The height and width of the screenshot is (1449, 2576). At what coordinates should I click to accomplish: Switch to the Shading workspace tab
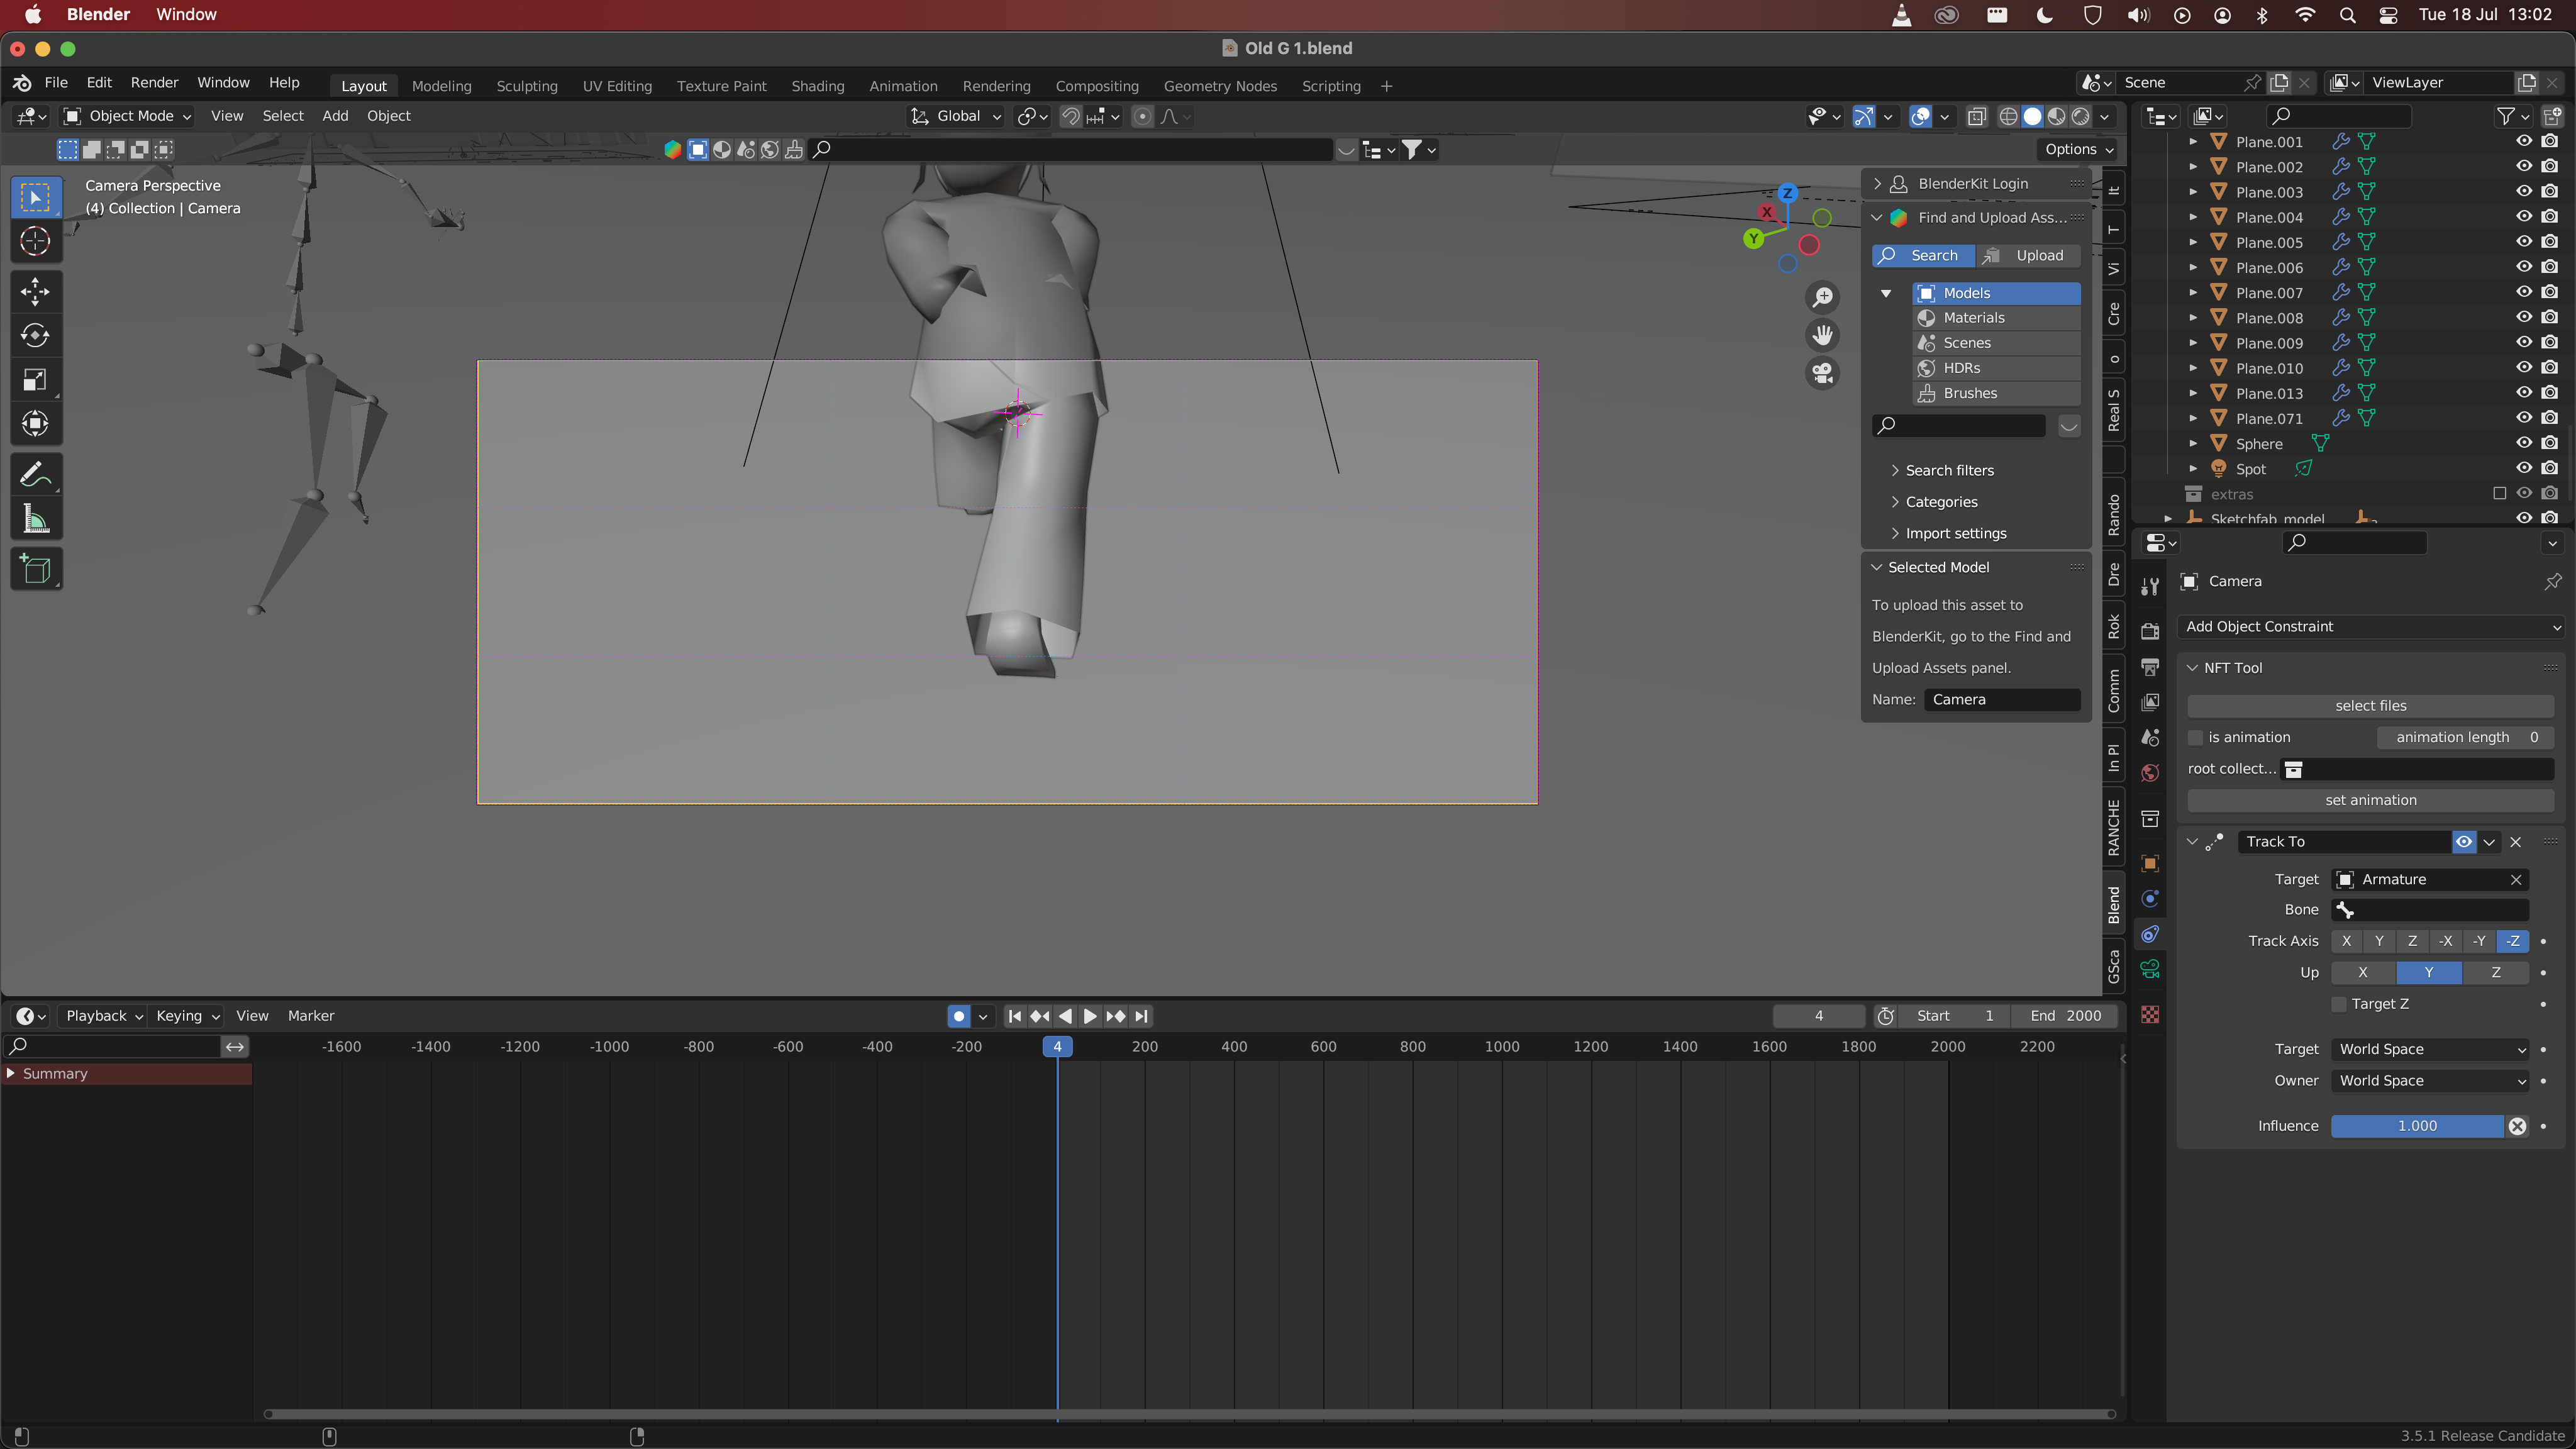(x=817, y=86)
